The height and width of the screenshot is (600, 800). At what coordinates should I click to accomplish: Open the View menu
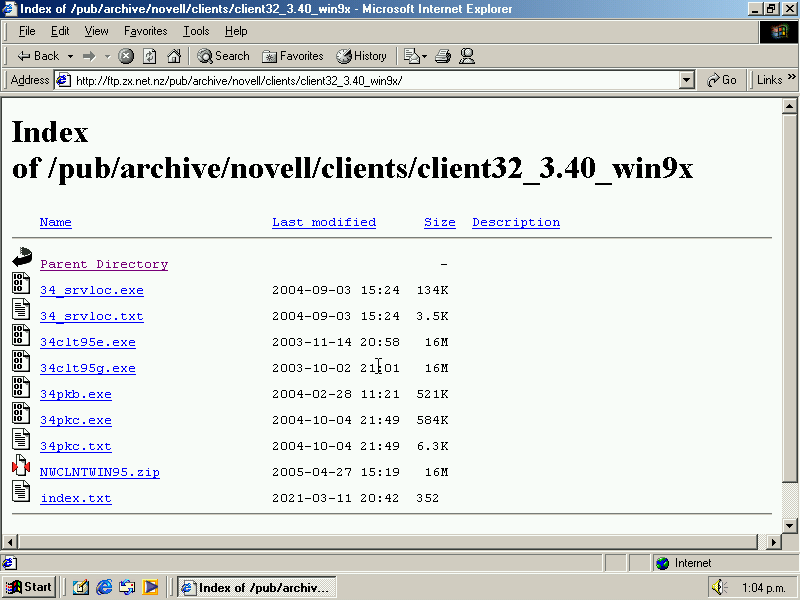[96, 31]
